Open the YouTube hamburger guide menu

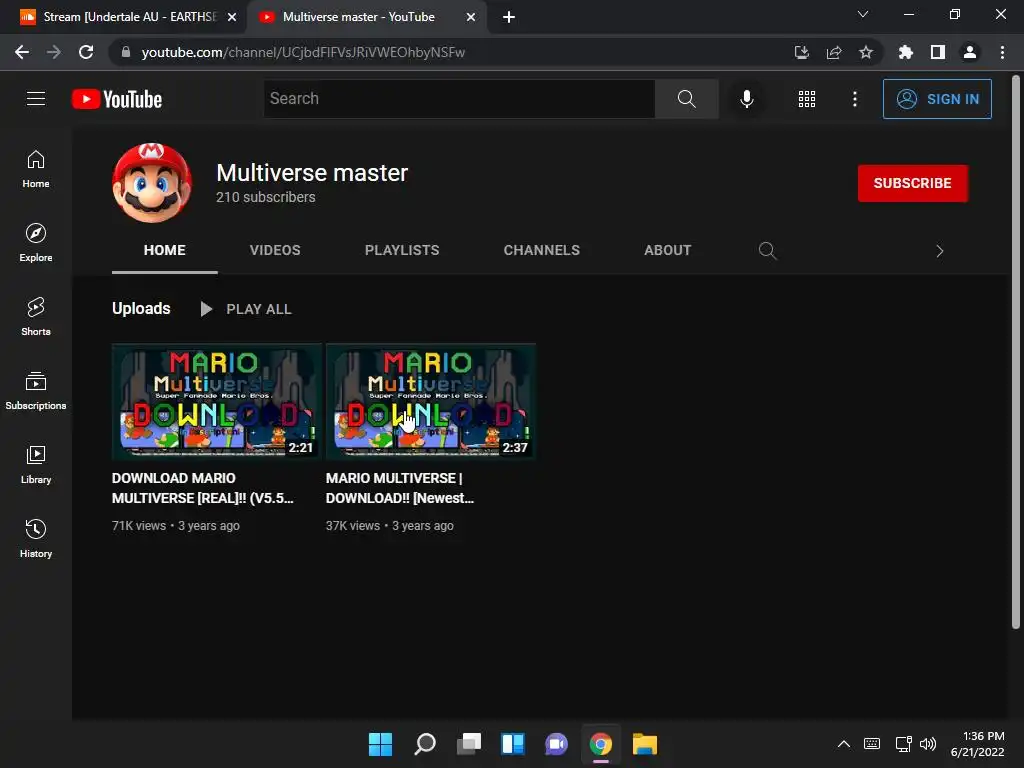[x=36, y=99]
